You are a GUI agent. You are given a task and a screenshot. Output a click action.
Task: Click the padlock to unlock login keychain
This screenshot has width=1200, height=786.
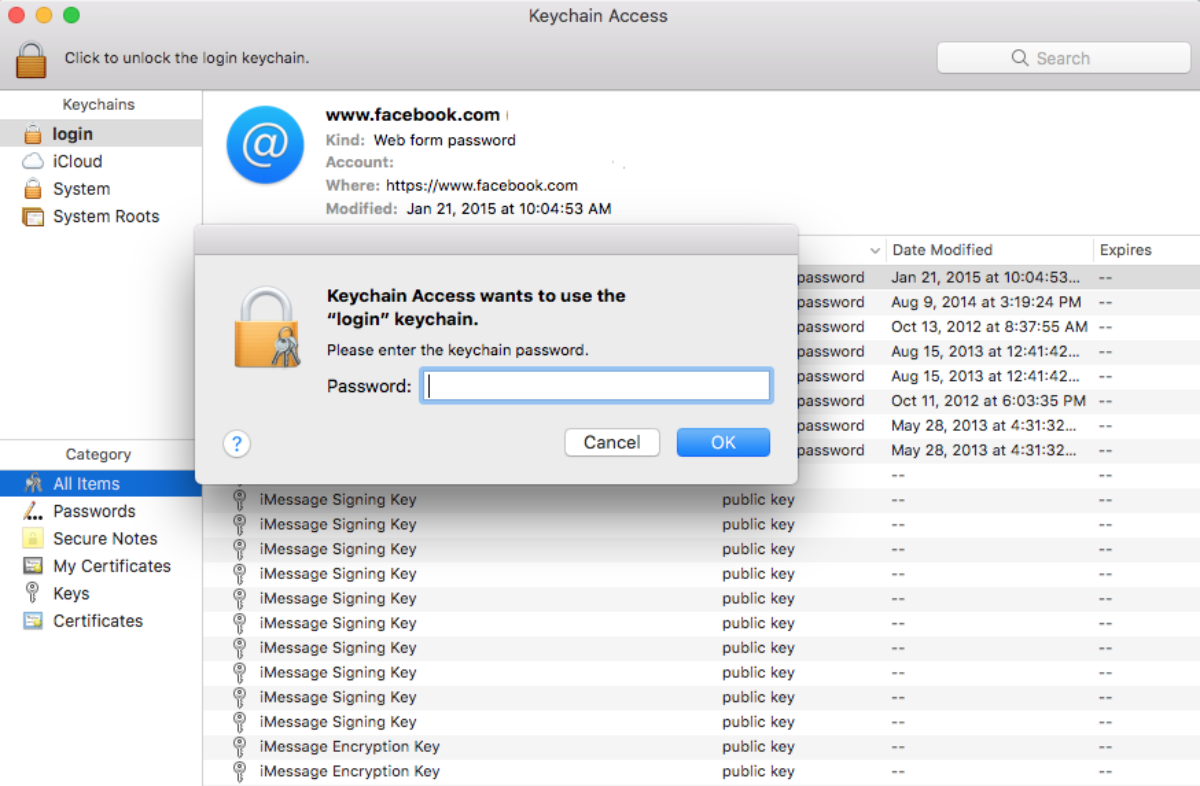[x=31, y=59]
